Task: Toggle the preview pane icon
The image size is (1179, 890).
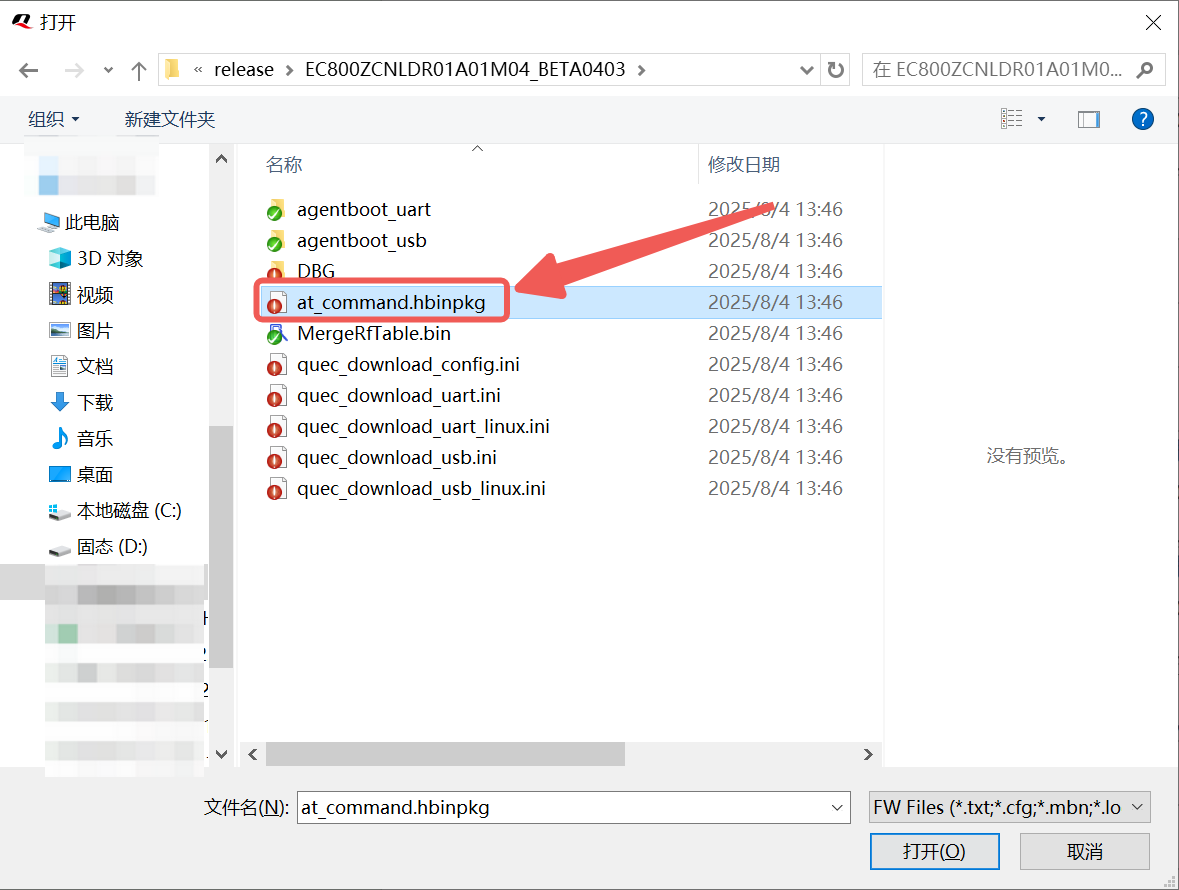Action: pos(1088,119)
